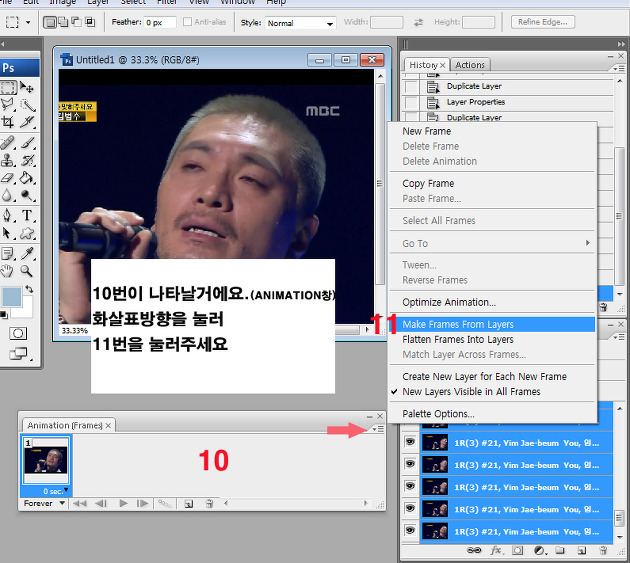Create a new layer in Layers panel
This screenshot has height=563, width=630.
click(581, 550)
